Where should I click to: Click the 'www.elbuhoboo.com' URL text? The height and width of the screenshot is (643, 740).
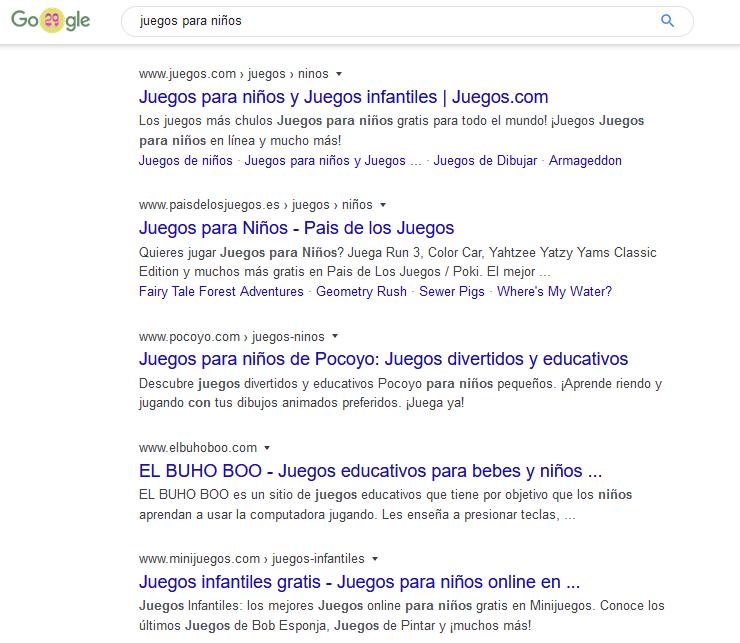point(198,448)
